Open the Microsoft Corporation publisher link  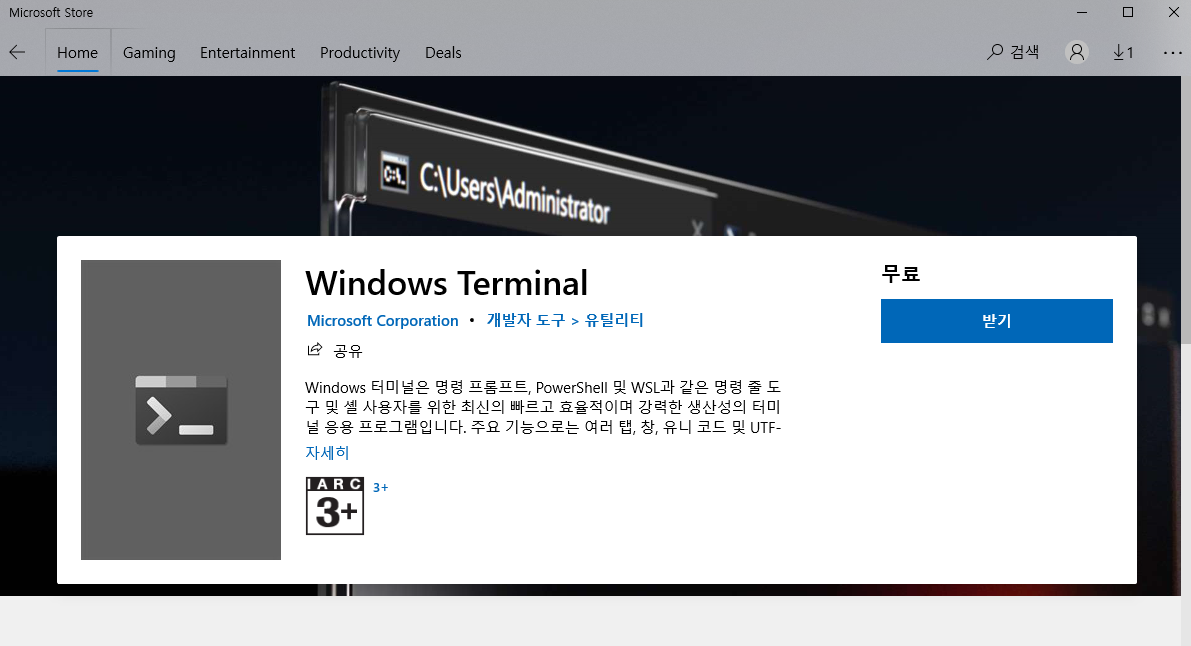click(x=383, y=321)
